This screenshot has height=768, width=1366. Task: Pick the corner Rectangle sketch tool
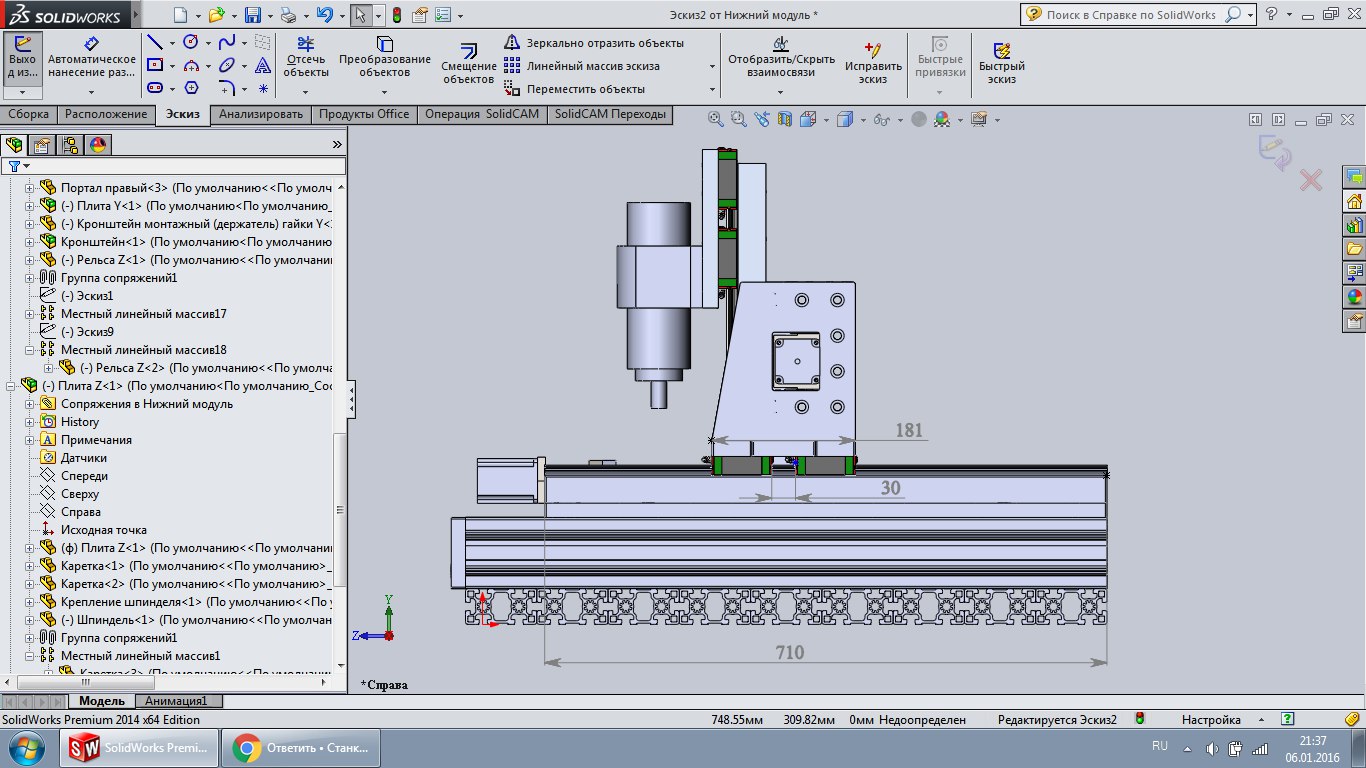pos(155,65)
